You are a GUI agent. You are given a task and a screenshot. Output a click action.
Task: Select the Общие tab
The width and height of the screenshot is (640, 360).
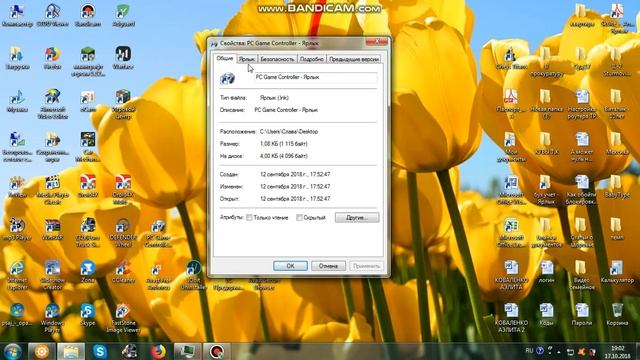[x=224, y=58]
